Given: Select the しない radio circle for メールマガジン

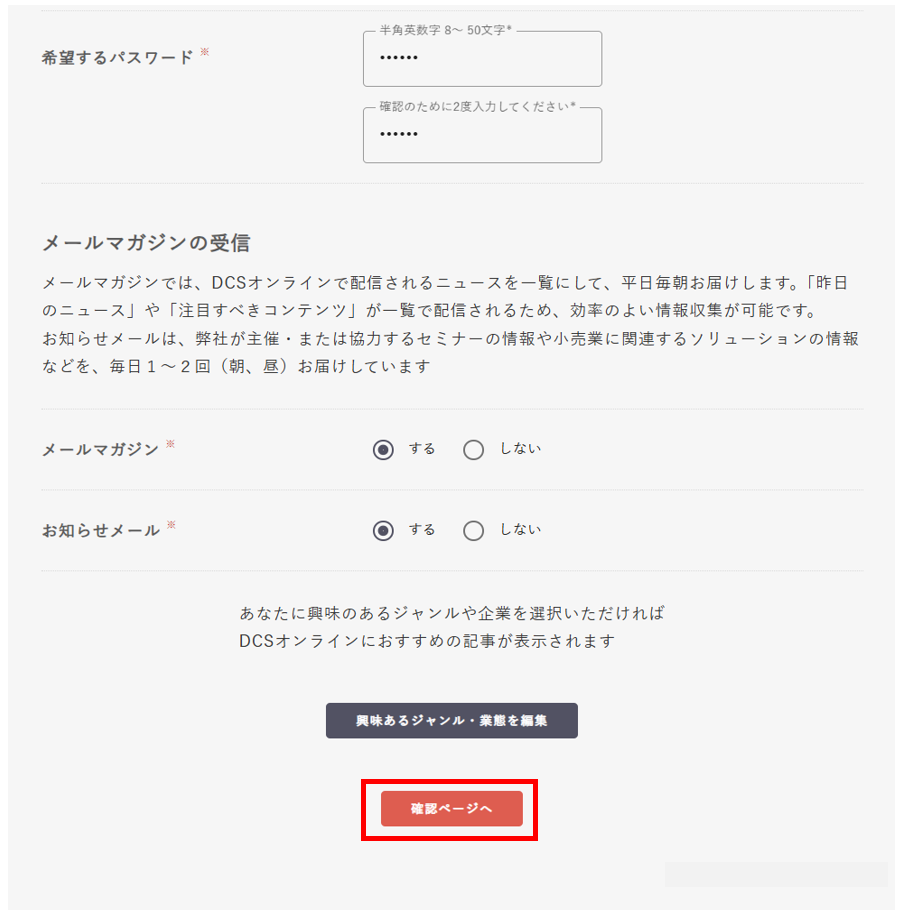Looking at the screenshot, I should pyautogui.click(x=474, y=450).
